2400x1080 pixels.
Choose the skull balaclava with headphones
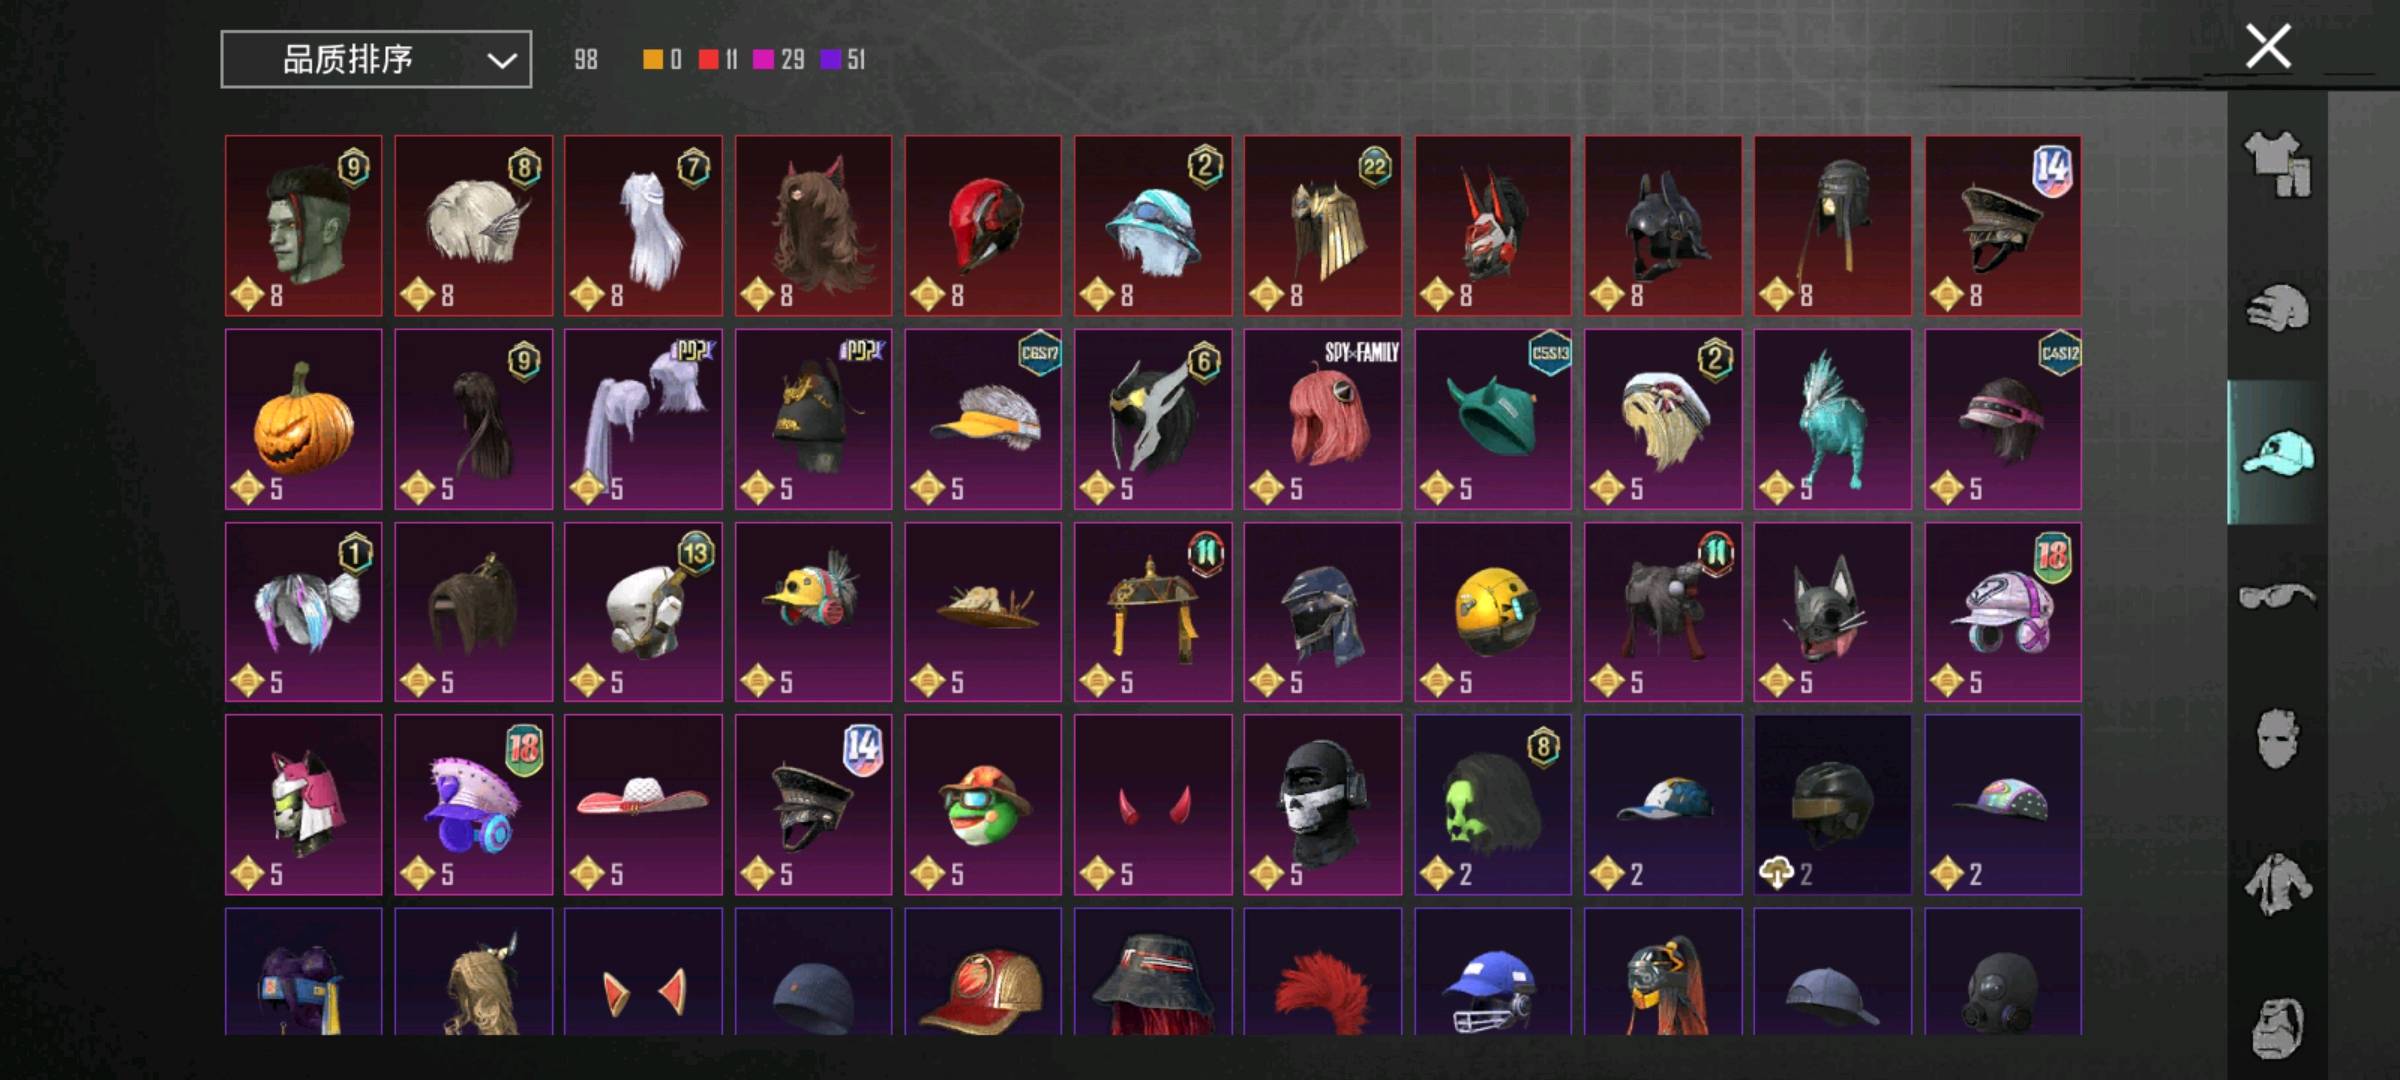coord(1322,805)
